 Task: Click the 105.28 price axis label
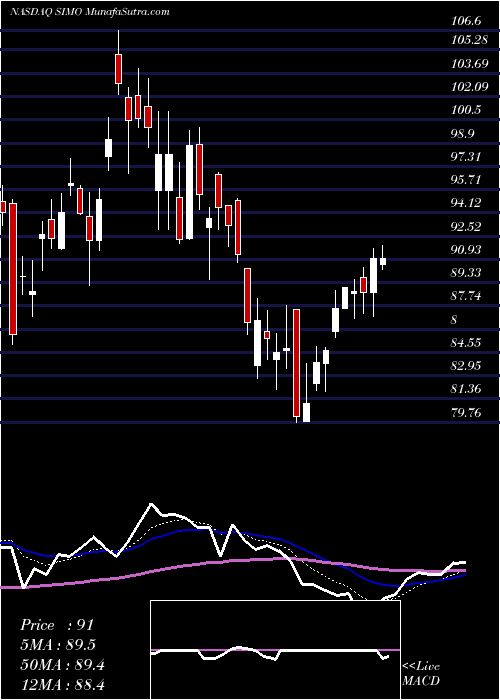click(x=470, y=40)
